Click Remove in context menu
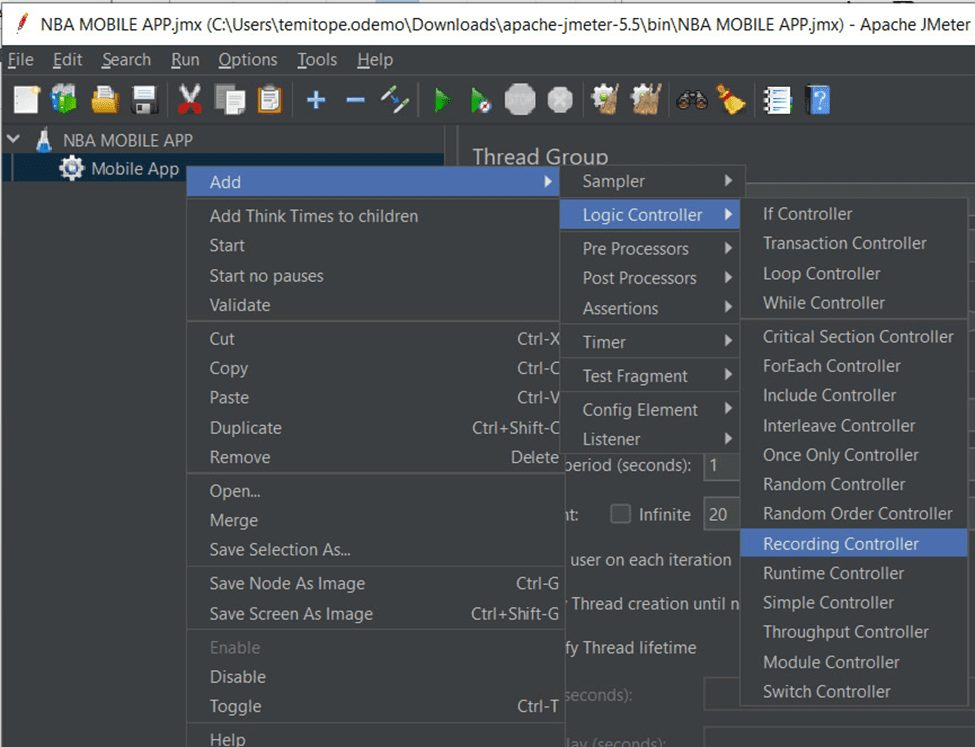The height and width of the screenshot is (747, 975). (375, 457)
